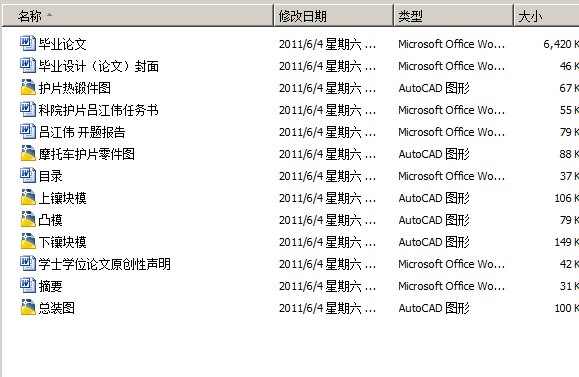Click the AutoCAD icon for 凸模

tap(28, 220)
